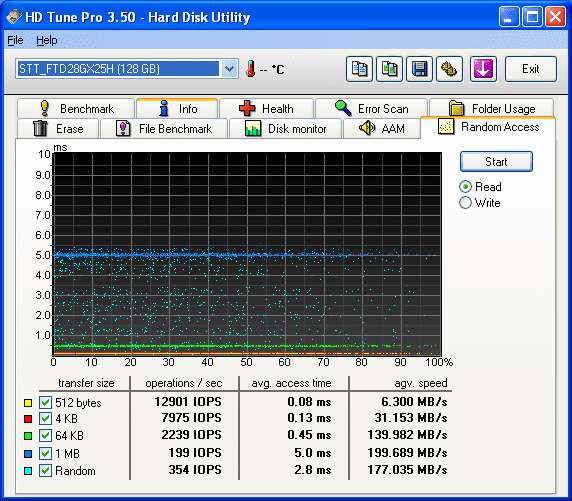Open the File menu
The height and width of the screenshot is (501, 572).
click(x=15, y=40)
